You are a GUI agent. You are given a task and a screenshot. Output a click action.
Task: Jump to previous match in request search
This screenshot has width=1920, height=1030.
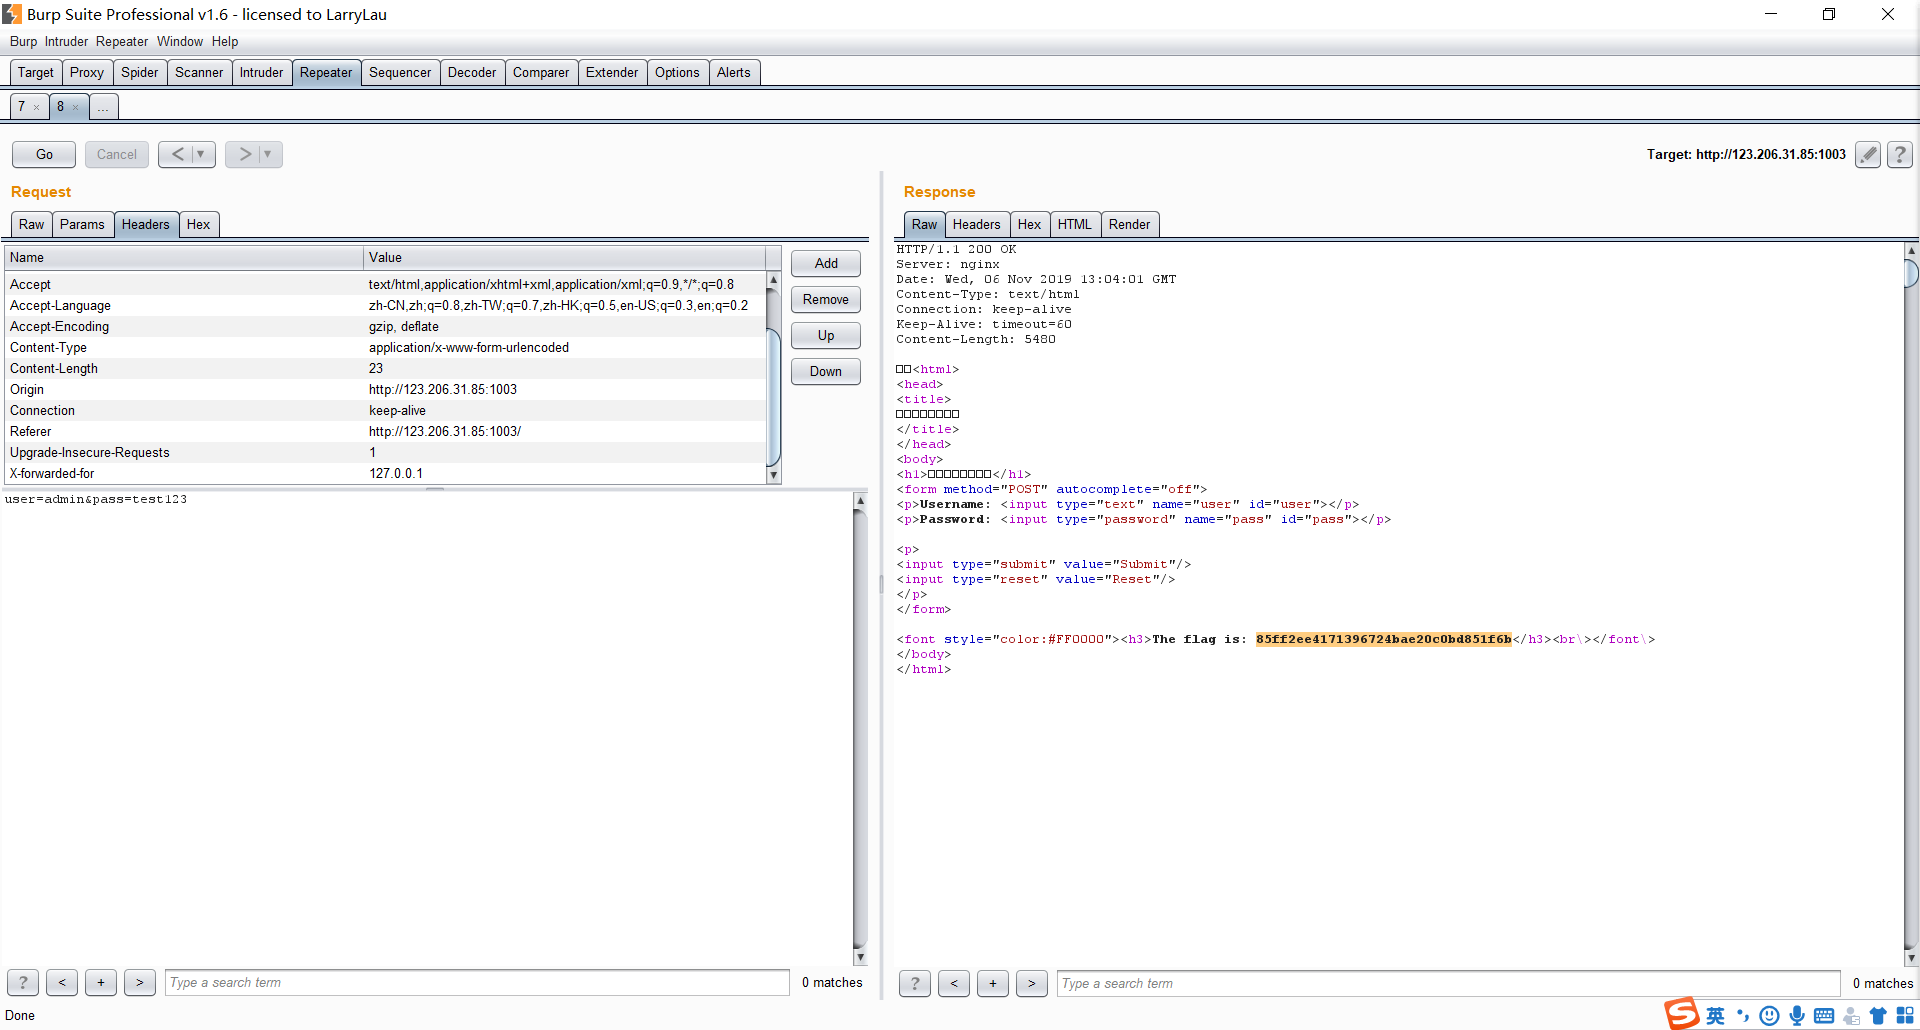point(62,983)
